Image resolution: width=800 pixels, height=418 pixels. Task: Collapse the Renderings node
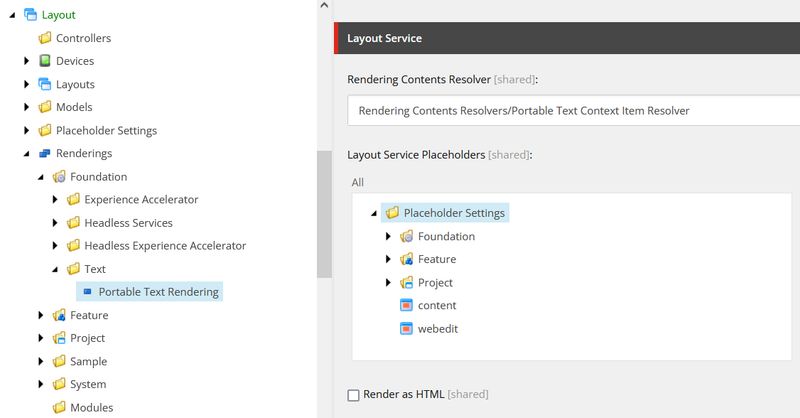27,154
